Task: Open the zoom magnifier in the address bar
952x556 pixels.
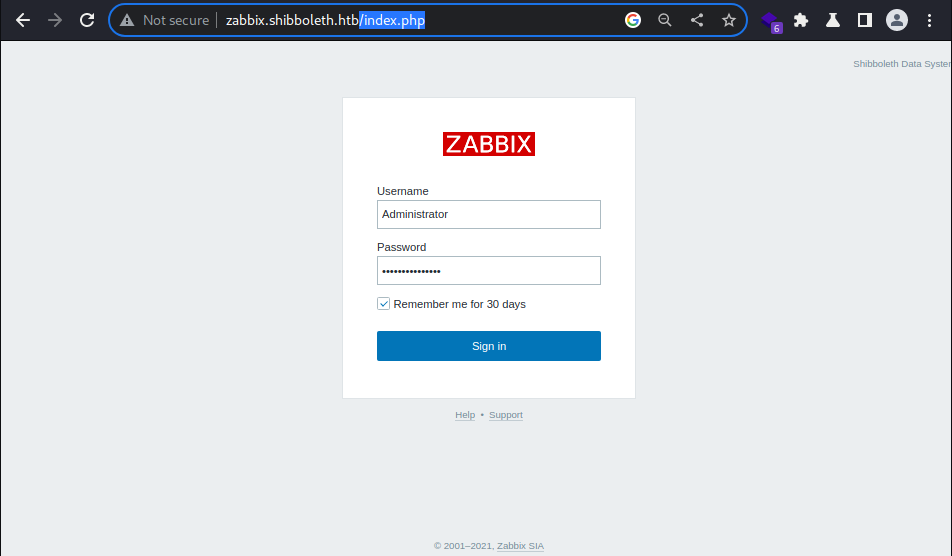Action: pyautogui.click(x=665, y=20)
